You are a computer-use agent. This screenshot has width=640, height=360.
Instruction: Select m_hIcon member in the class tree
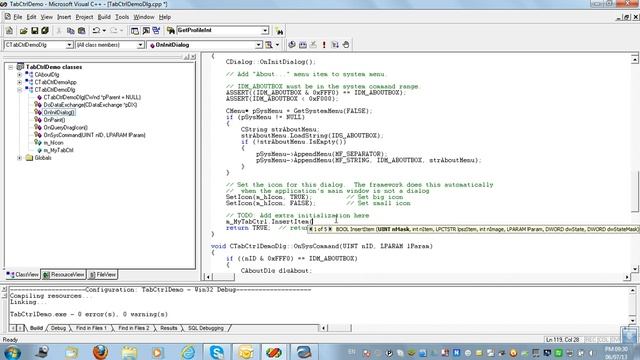(x=53, y=143)
